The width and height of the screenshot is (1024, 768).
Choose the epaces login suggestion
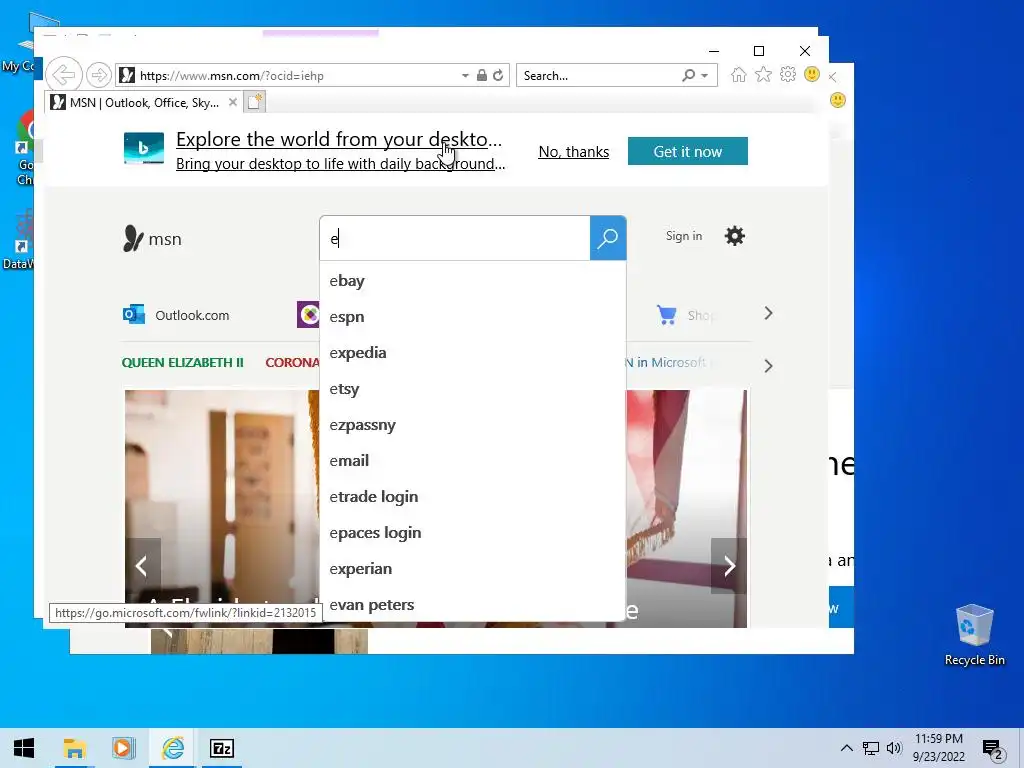point(473,533)
